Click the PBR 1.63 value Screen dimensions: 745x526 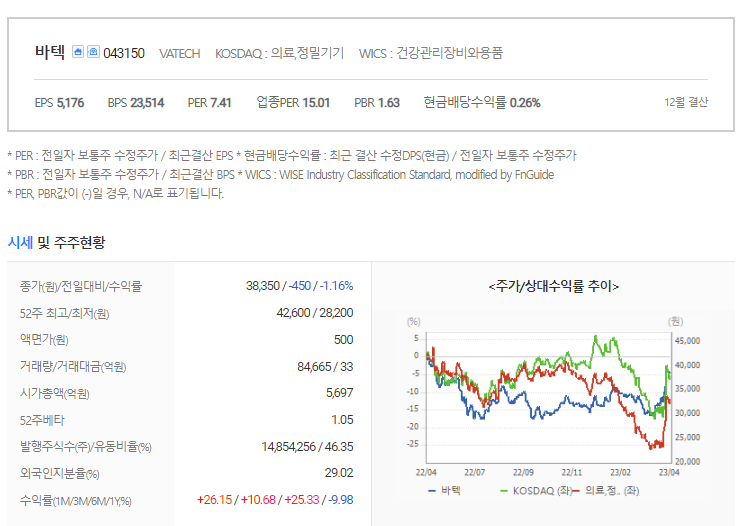click(x=377, y=103)
